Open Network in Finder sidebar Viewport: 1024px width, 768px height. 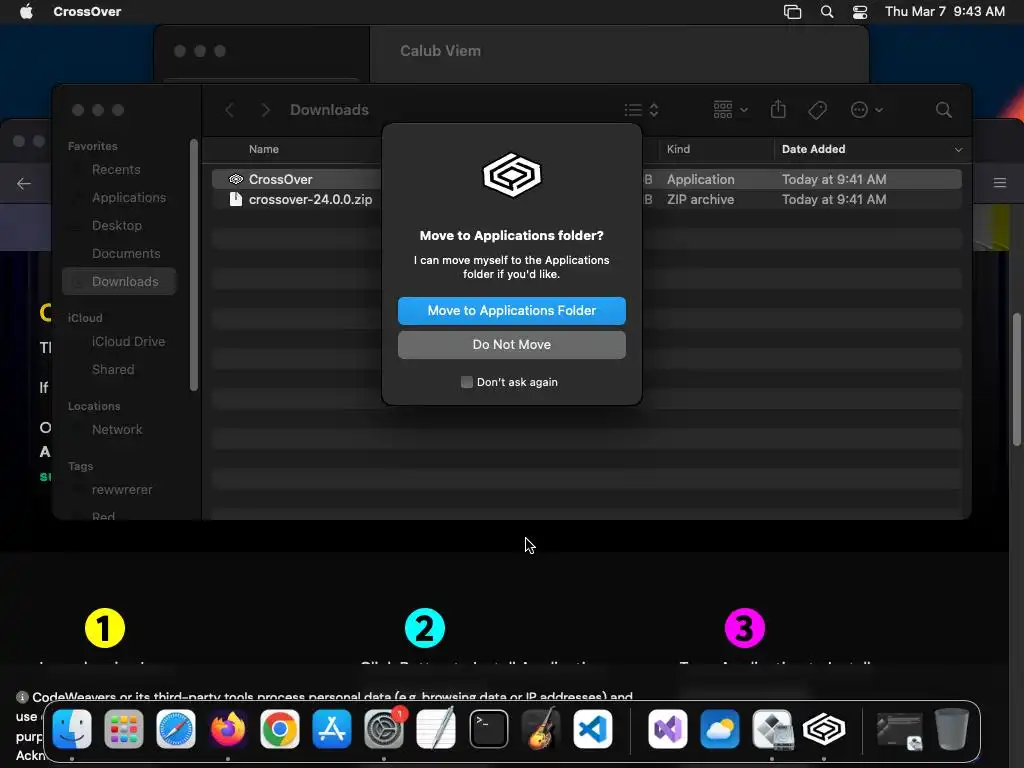tap(117, 430)
